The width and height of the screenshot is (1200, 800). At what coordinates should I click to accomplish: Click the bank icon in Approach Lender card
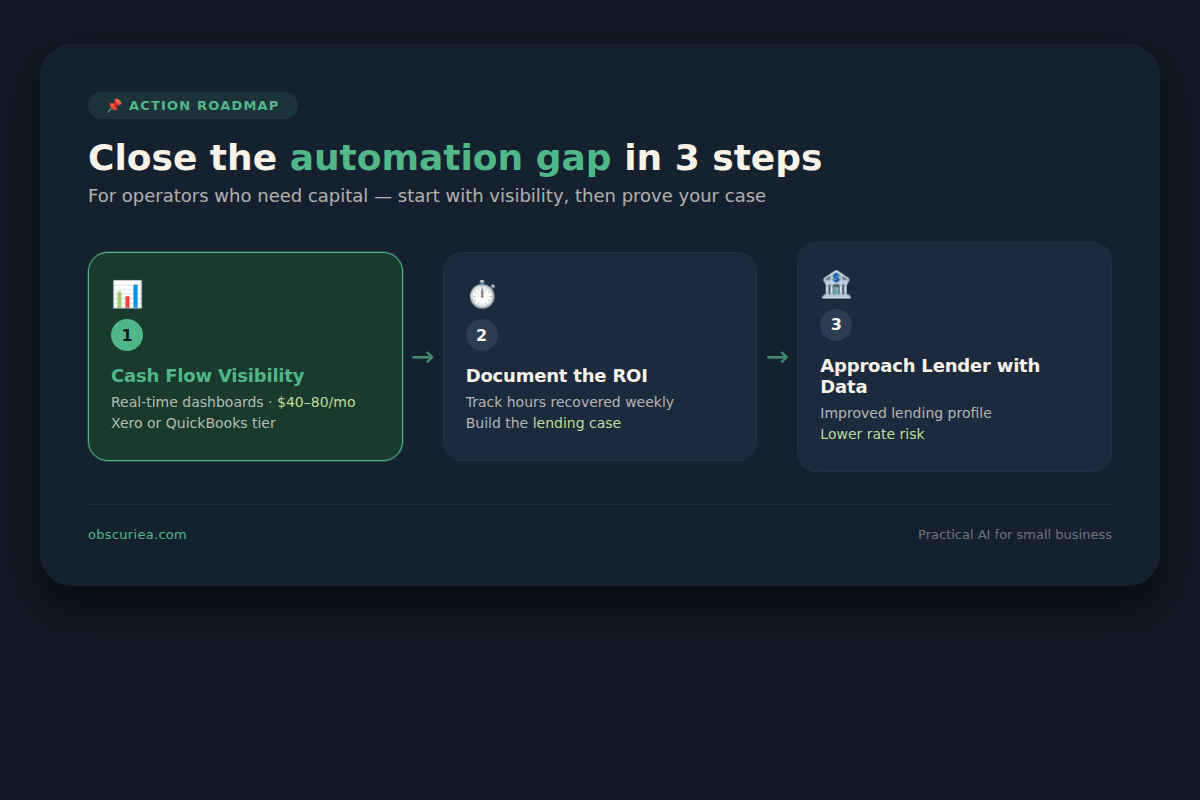coord(836,284)
